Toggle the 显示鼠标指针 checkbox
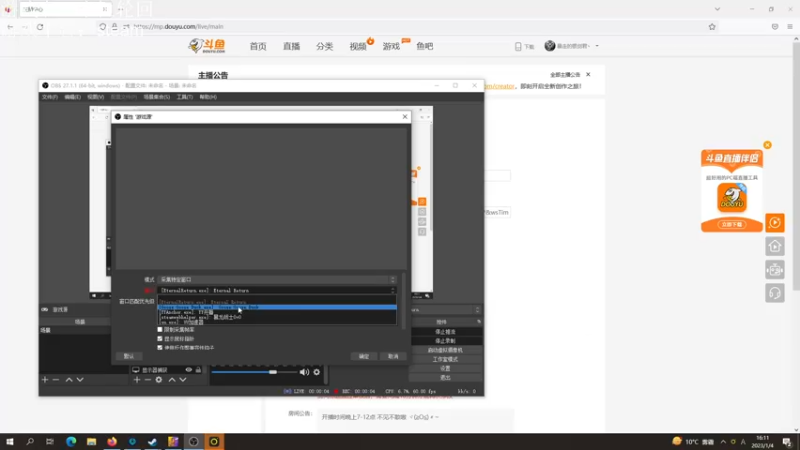The width and height of the screenshot is (800, 450). (160, 339)
